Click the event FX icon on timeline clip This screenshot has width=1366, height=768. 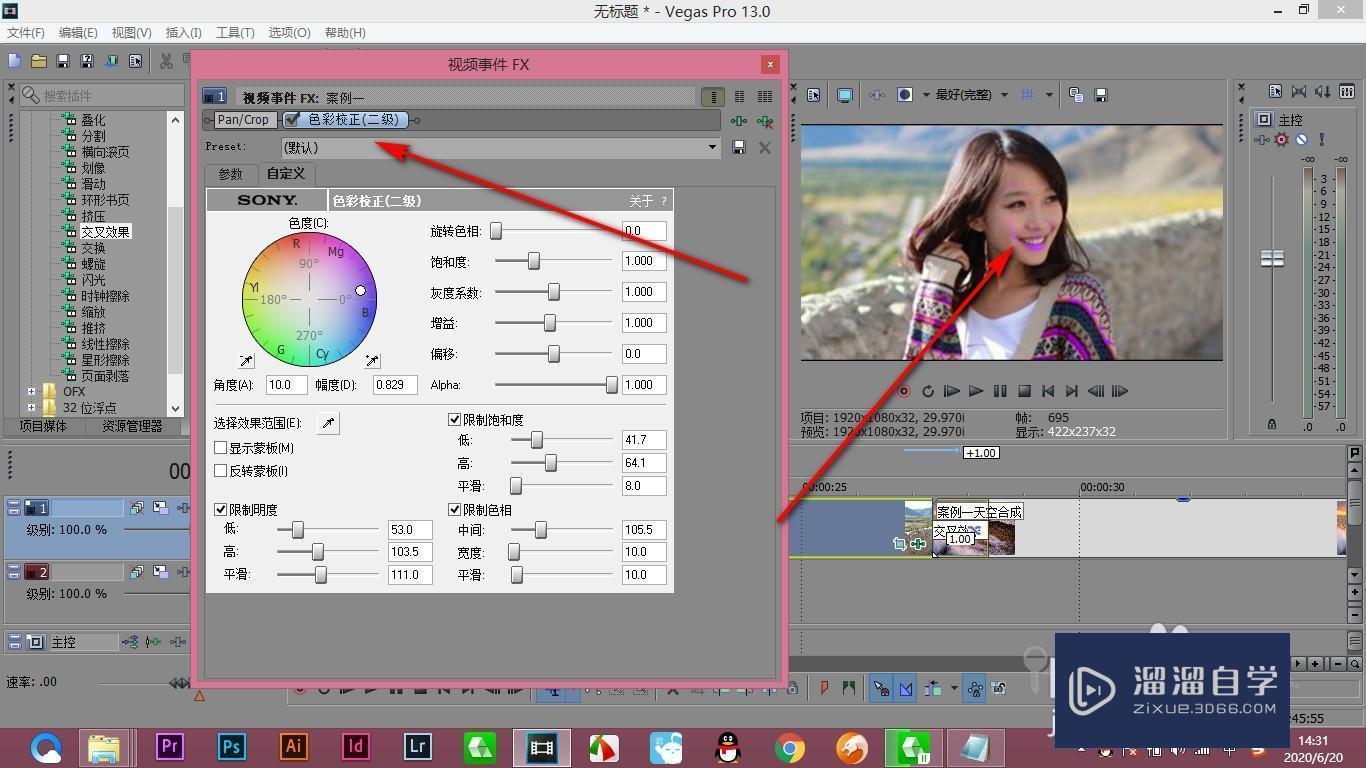918,544
